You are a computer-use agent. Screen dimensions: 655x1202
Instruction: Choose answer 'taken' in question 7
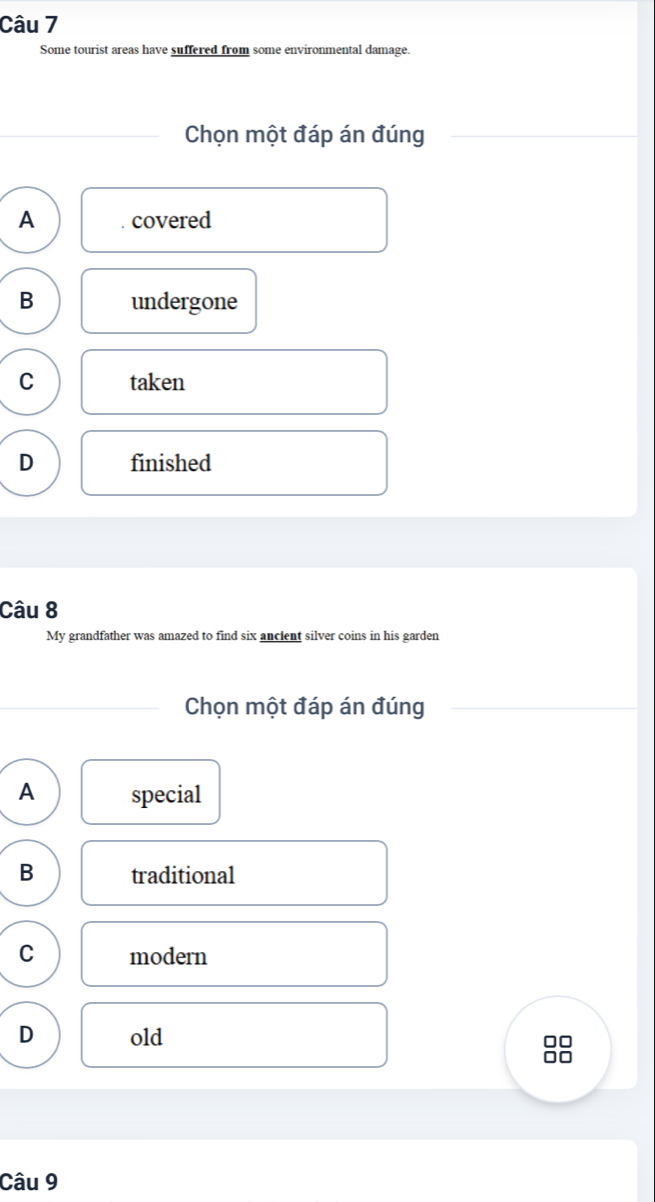click(234, 382)
